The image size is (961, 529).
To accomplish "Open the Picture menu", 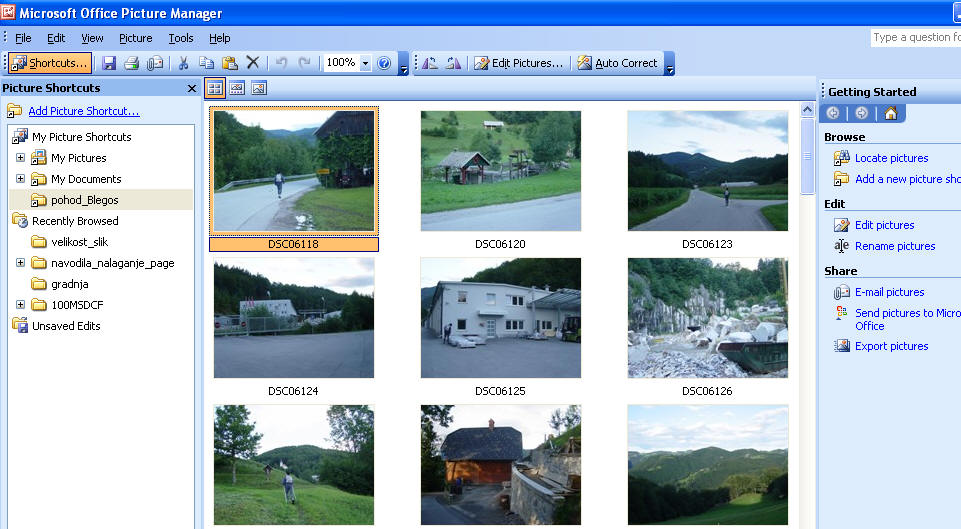I will click(135, 38).
